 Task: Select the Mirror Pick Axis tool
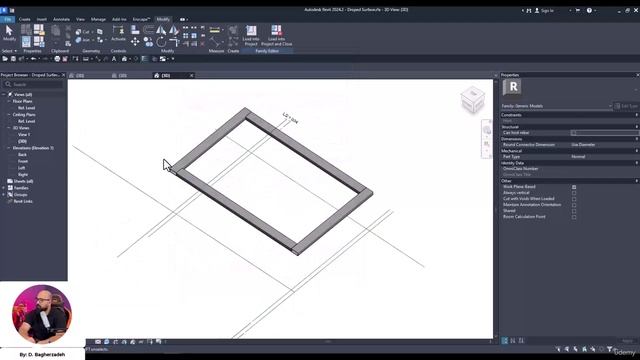click(x=161, y=30)
